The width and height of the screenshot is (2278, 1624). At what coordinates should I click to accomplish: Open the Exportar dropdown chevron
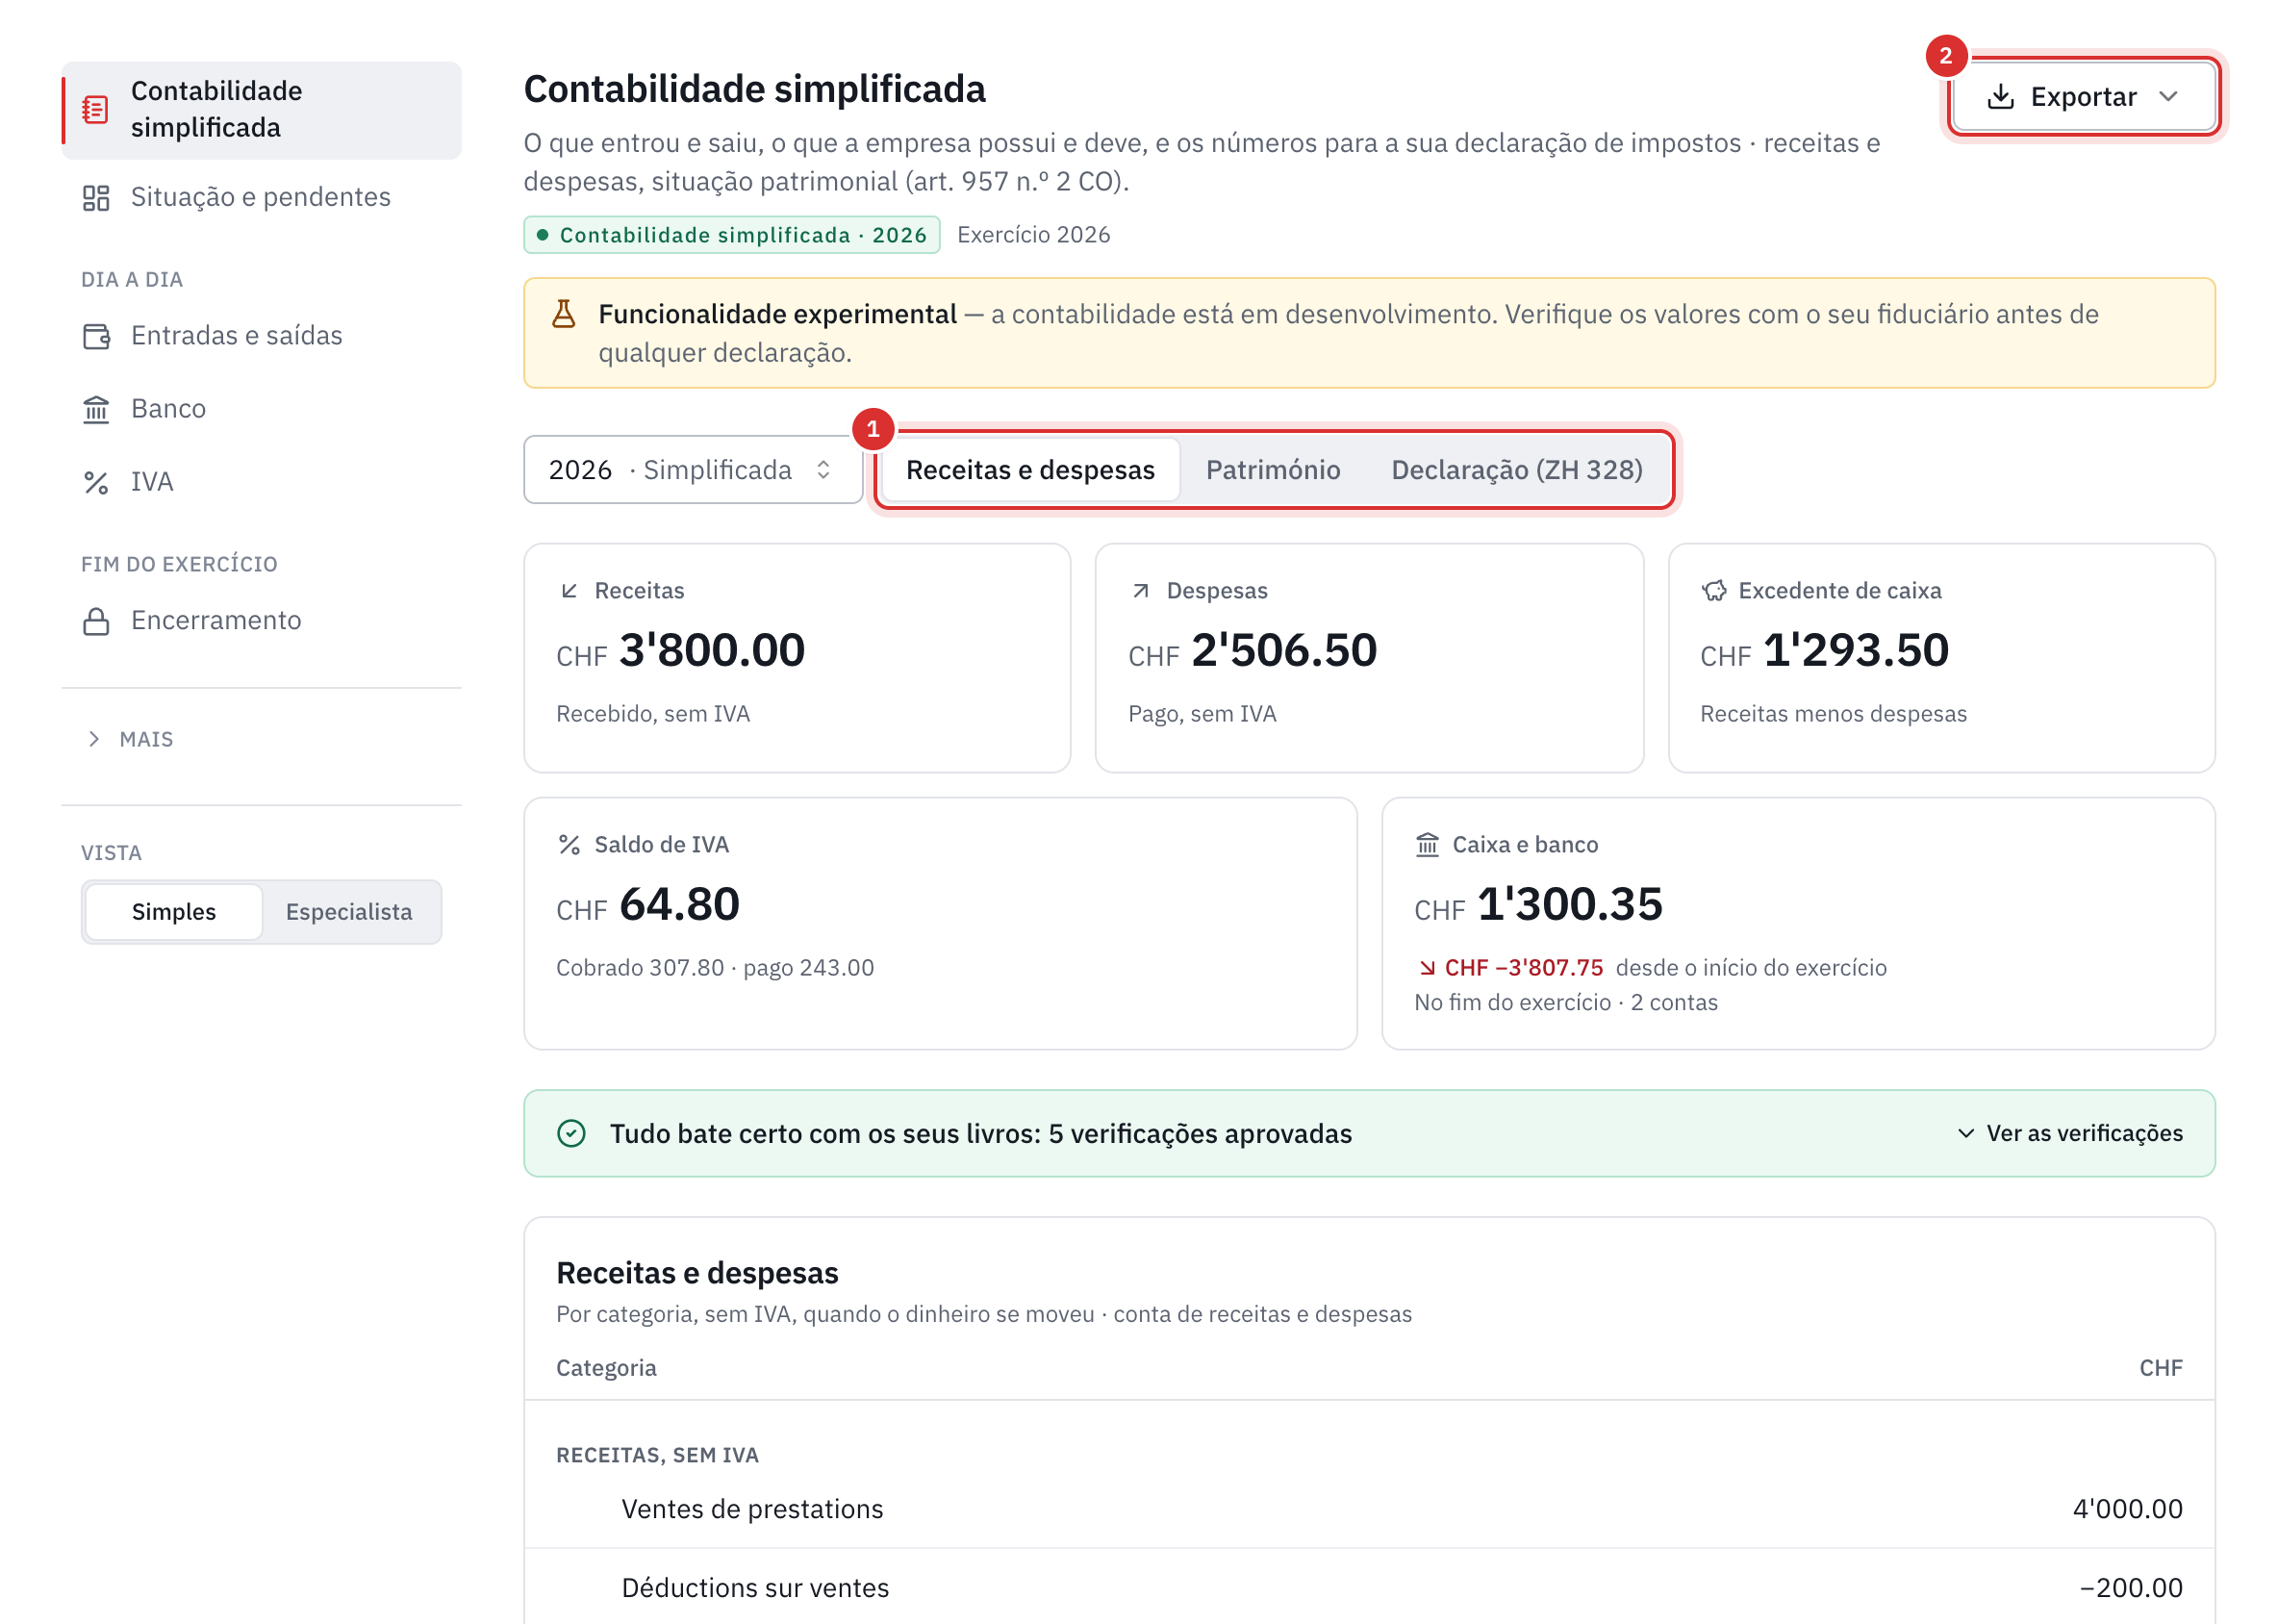point(2167,97)
